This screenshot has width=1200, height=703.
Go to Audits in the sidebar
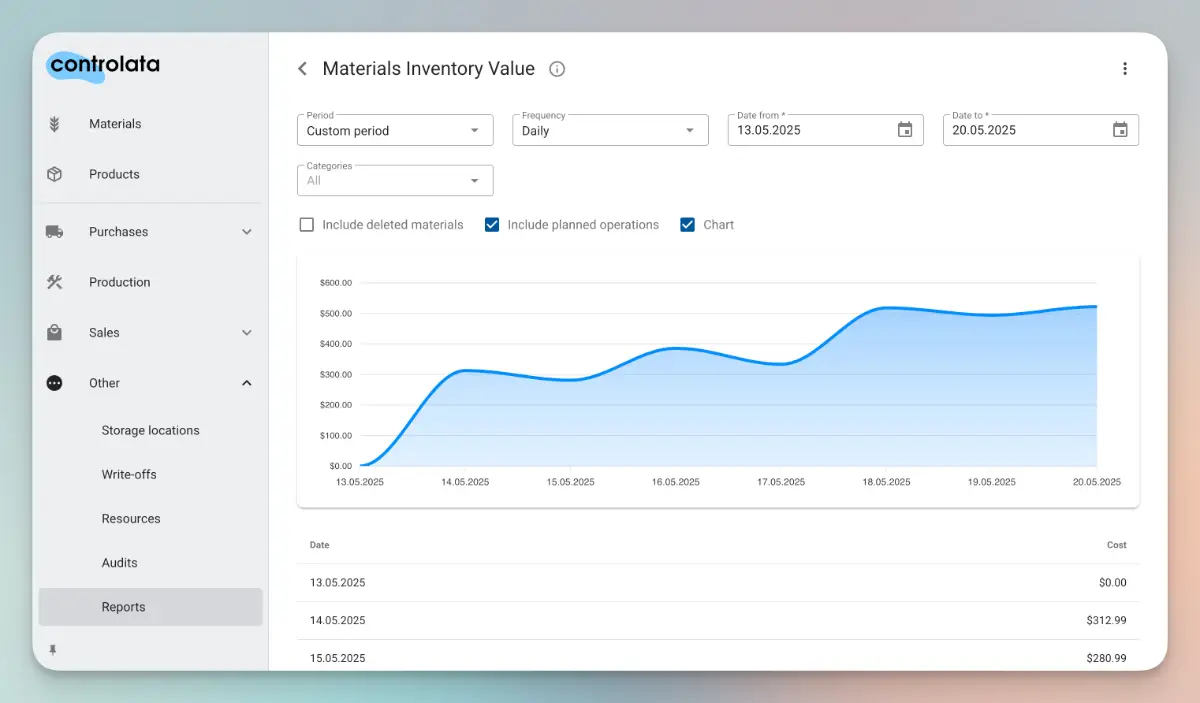coord(119,563)
